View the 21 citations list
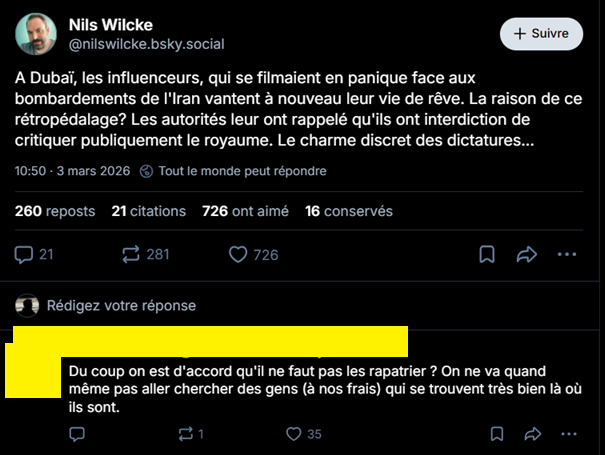 pos(147,211)
